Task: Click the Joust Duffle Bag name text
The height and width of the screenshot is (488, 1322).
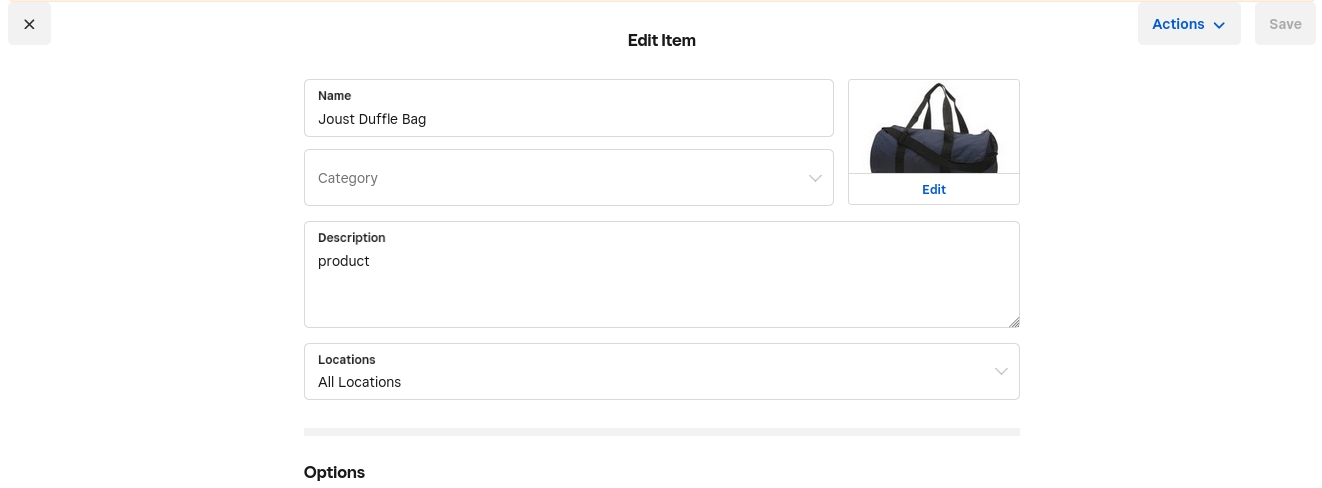Action: (x=372, y=119)
